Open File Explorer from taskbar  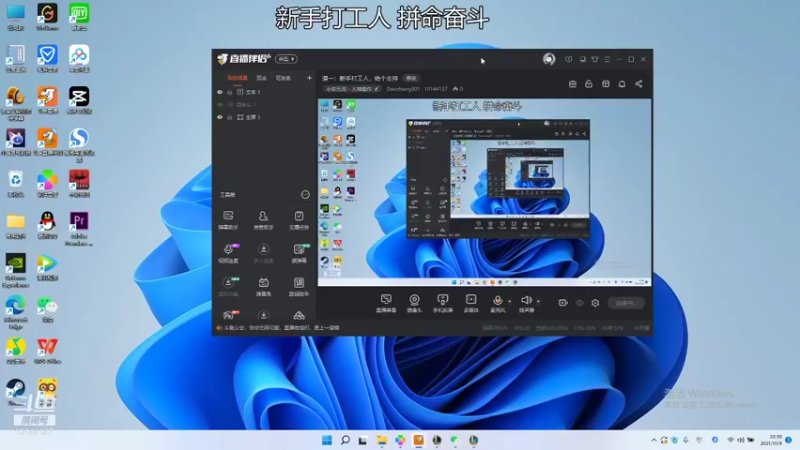pos(382,440)
